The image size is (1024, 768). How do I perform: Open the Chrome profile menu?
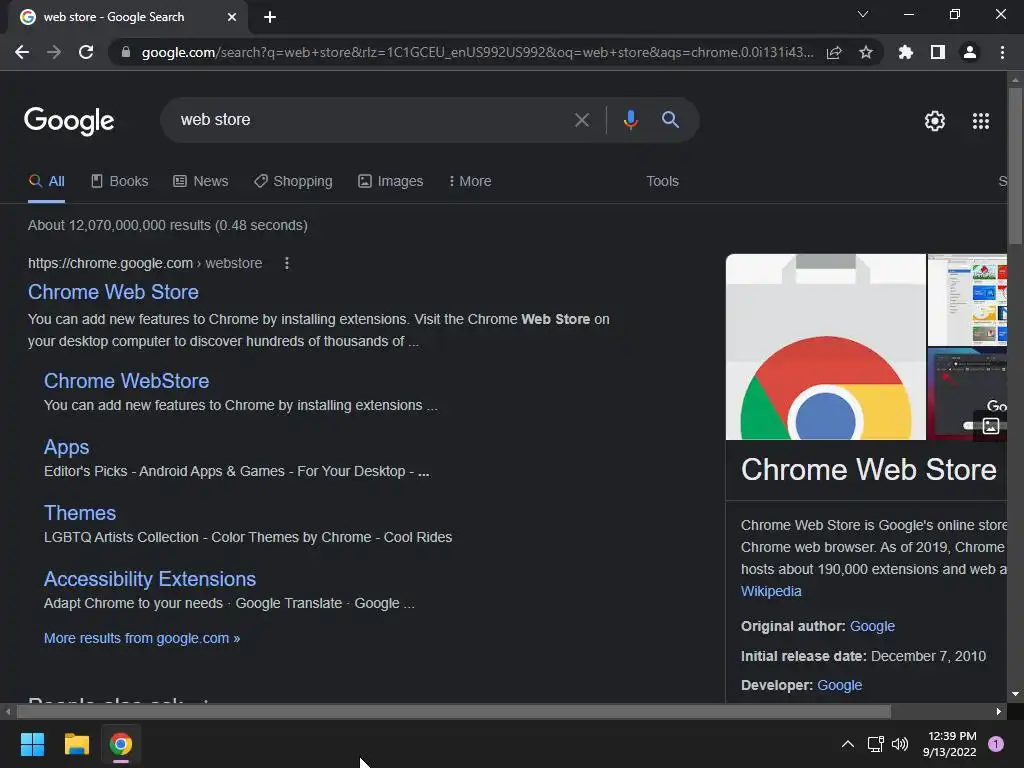pyautogui.click(x=970, y=52)
